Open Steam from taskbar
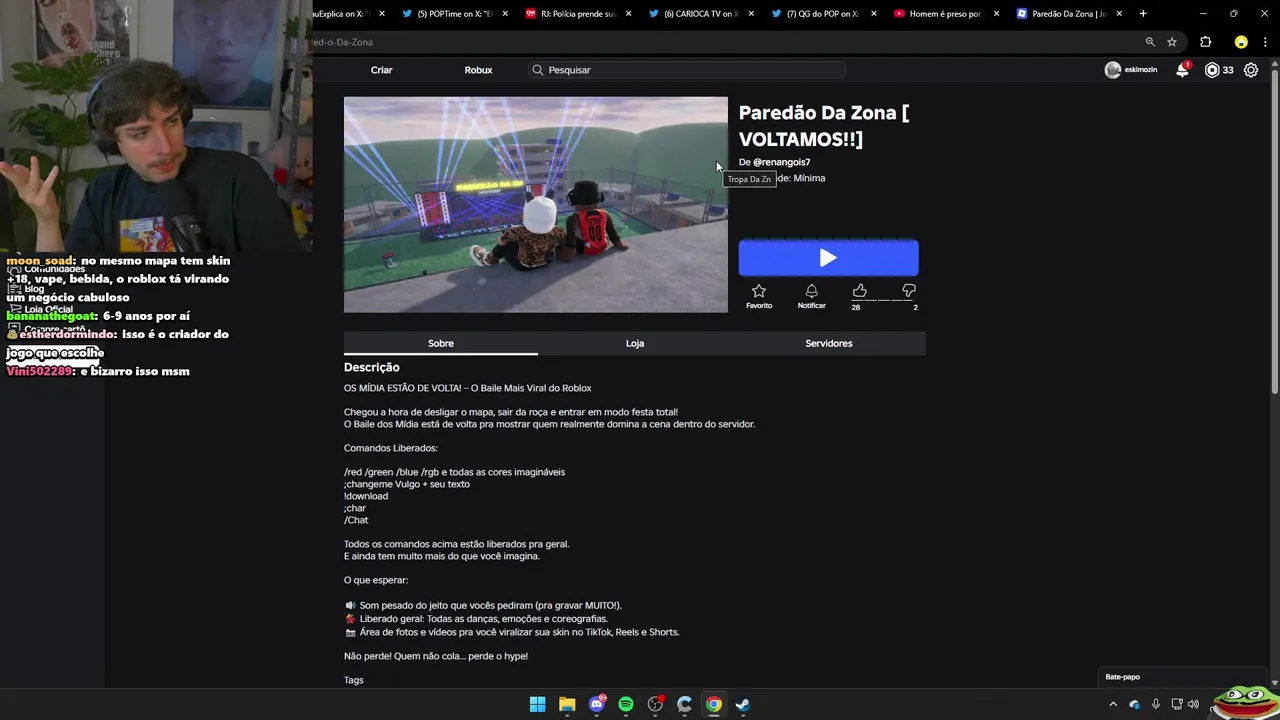 tap(743, 704)
